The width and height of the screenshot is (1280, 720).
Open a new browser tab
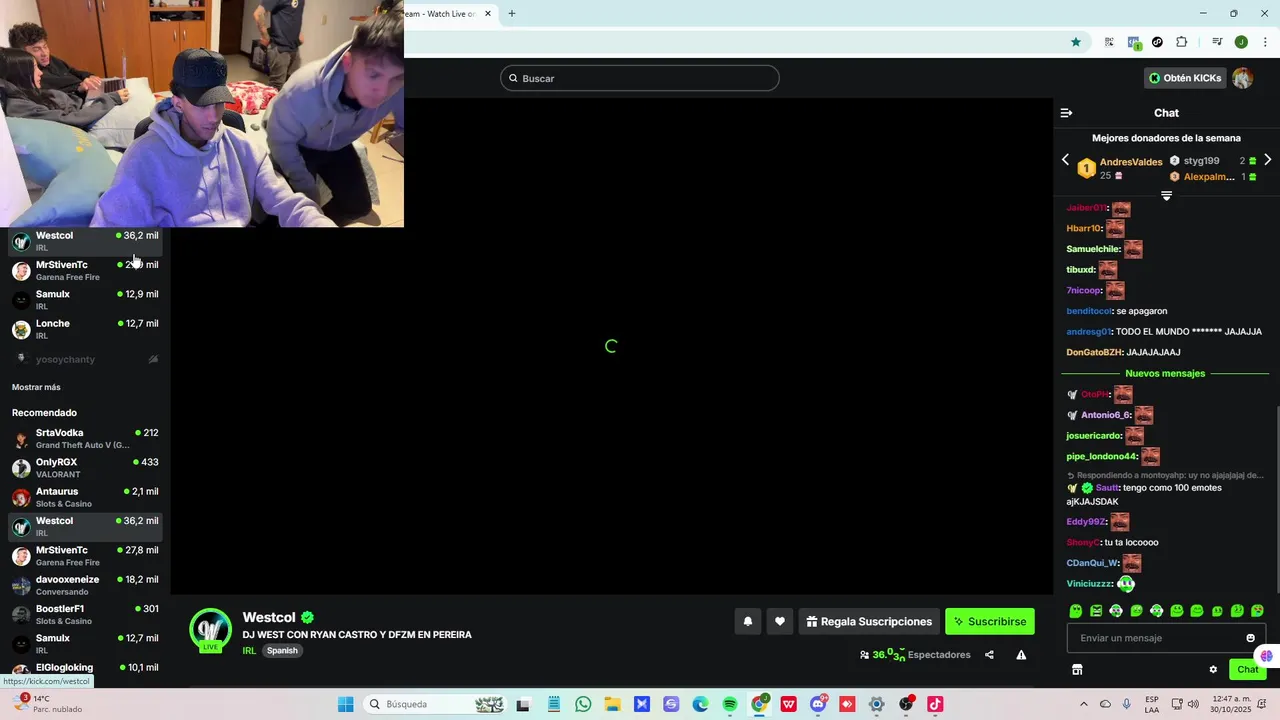tap(512, 14)
